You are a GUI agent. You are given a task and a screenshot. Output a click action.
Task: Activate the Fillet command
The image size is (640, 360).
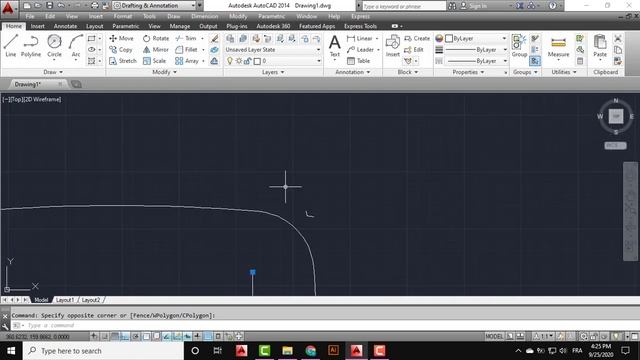coord(187,49)
